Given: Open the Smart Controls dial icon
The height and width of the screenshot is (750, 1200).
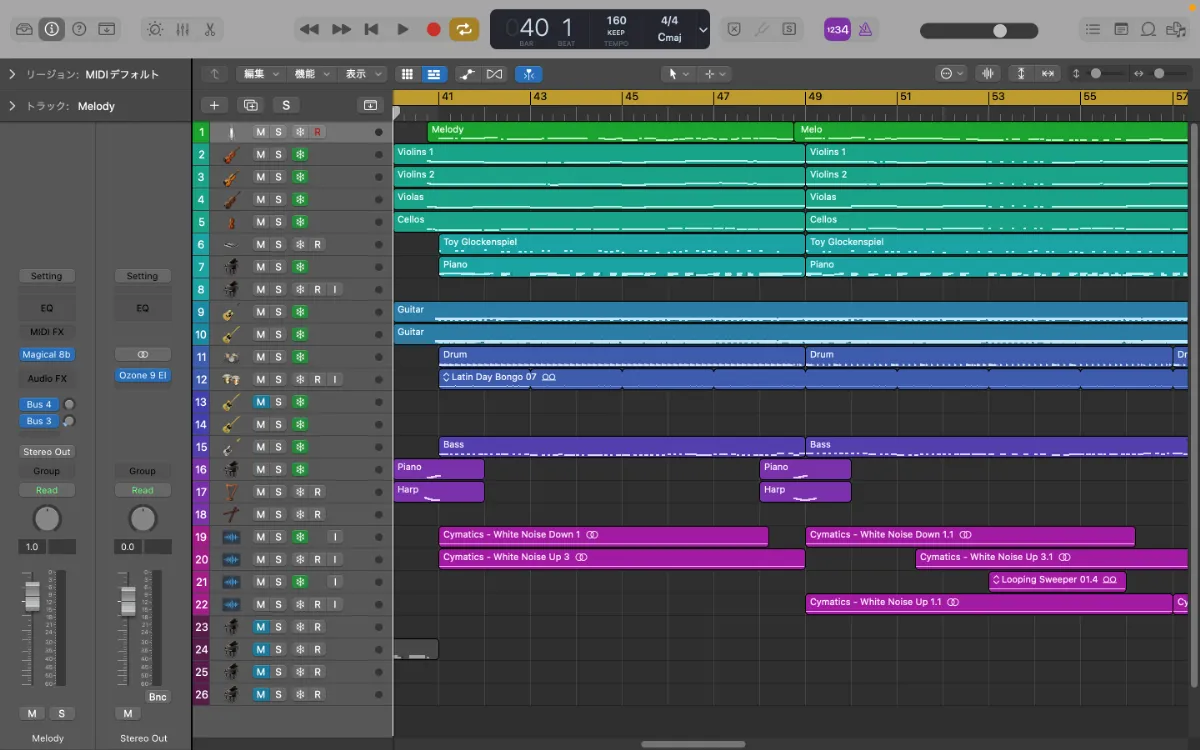Looking at the screenshot, I should [x=155, y=29].
